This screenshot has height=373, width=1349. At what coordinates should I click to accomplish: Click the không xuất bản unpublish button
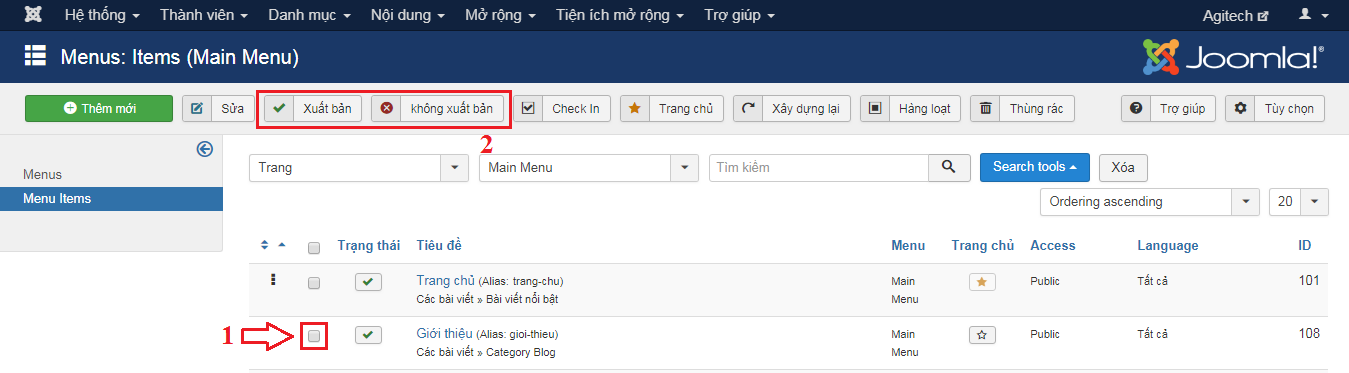[x=437, y=109]
